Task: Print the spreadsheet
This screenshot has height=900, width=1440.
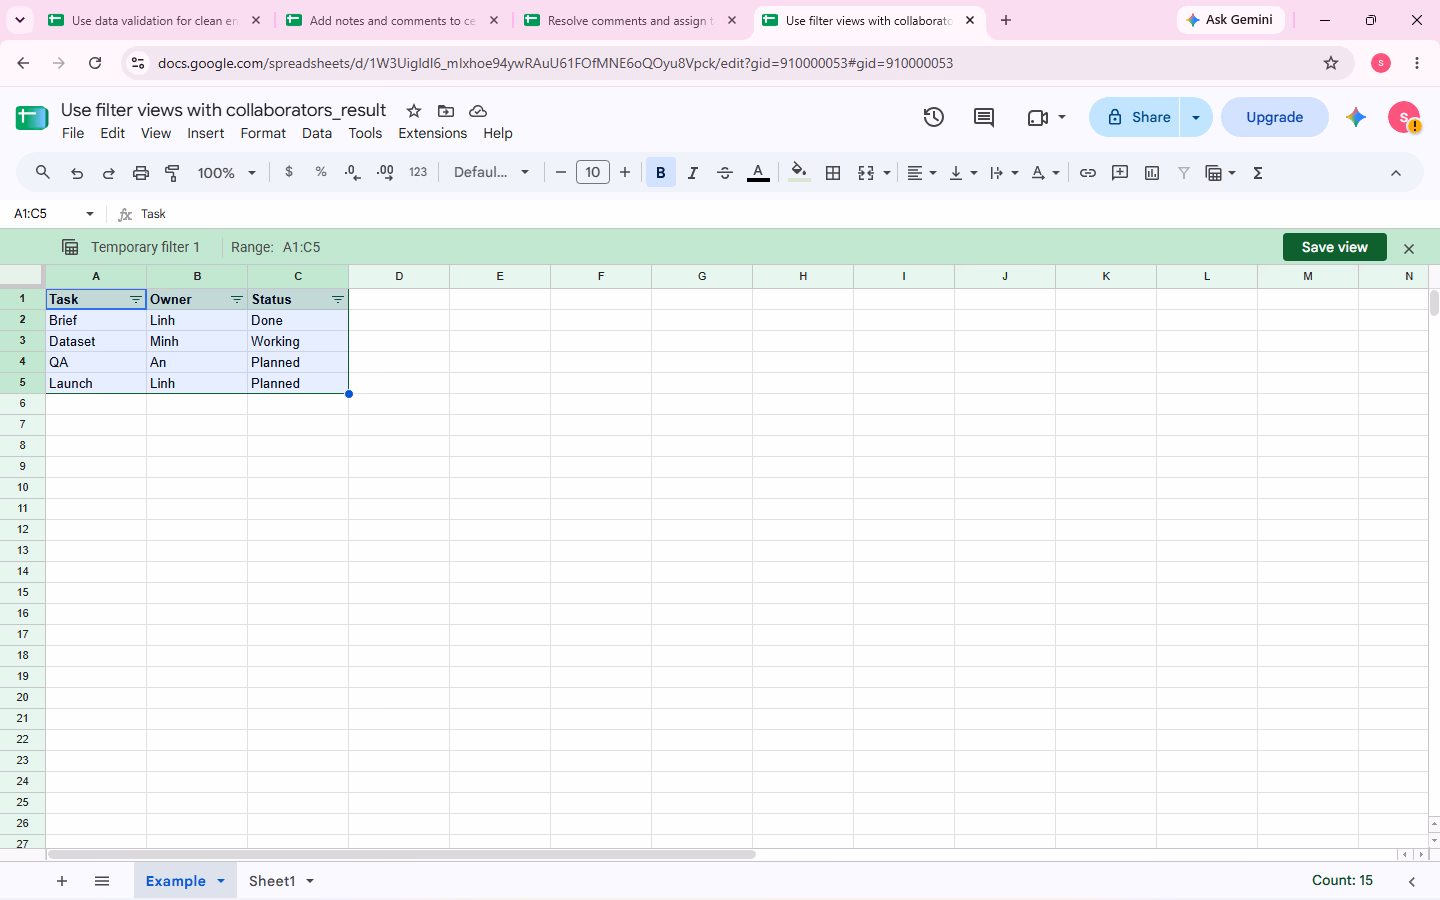Action: [141, 173]
